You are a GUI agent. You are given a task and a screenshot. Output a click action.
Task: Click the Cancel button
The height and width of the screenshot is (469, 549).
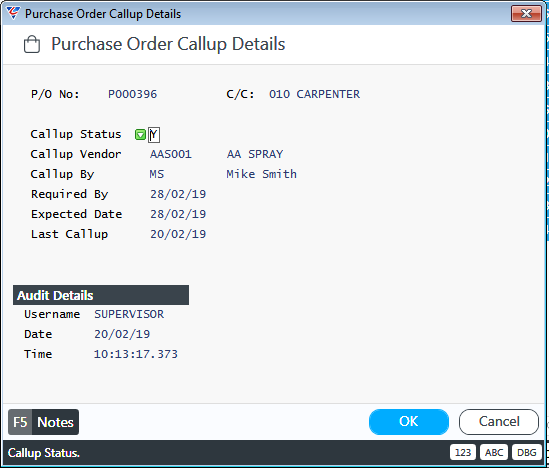tap(499, 422)
